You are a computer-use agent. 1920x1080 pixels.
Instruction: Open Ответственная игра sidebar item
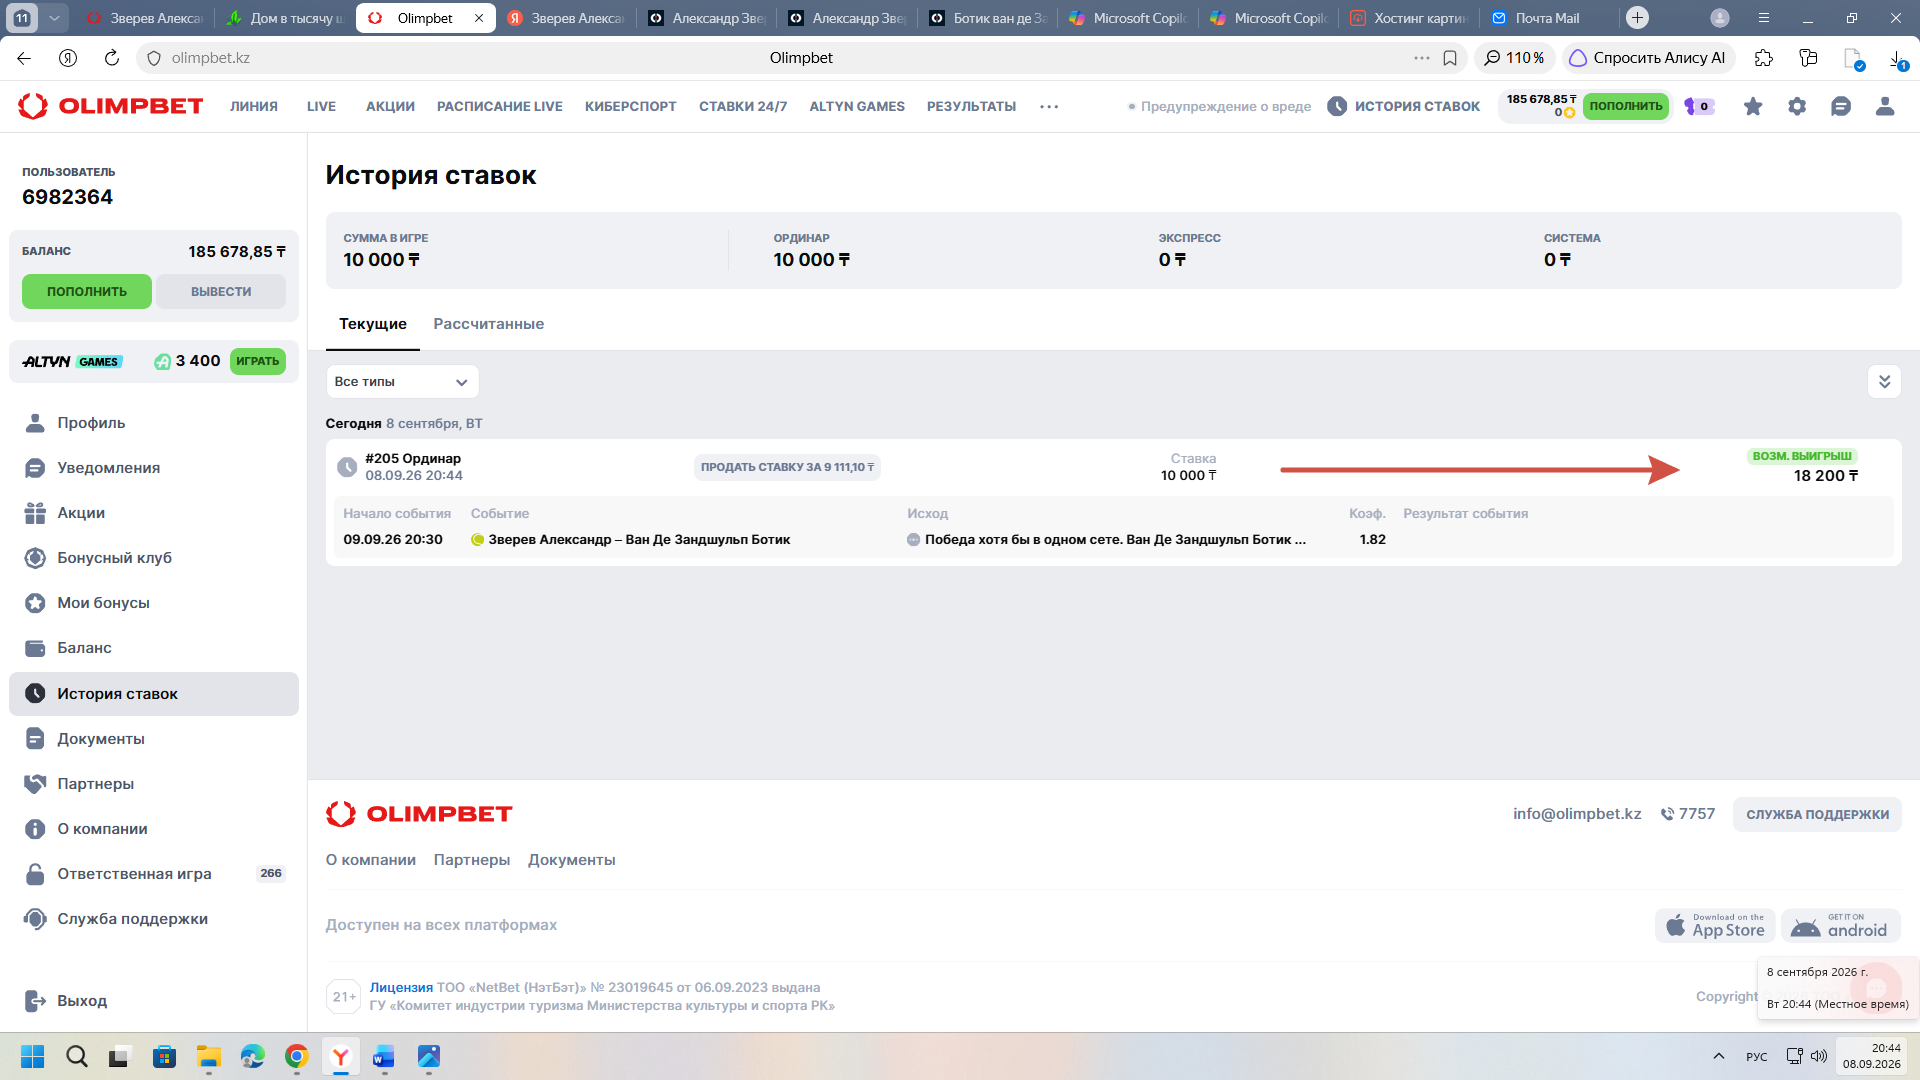pos(154,874)
